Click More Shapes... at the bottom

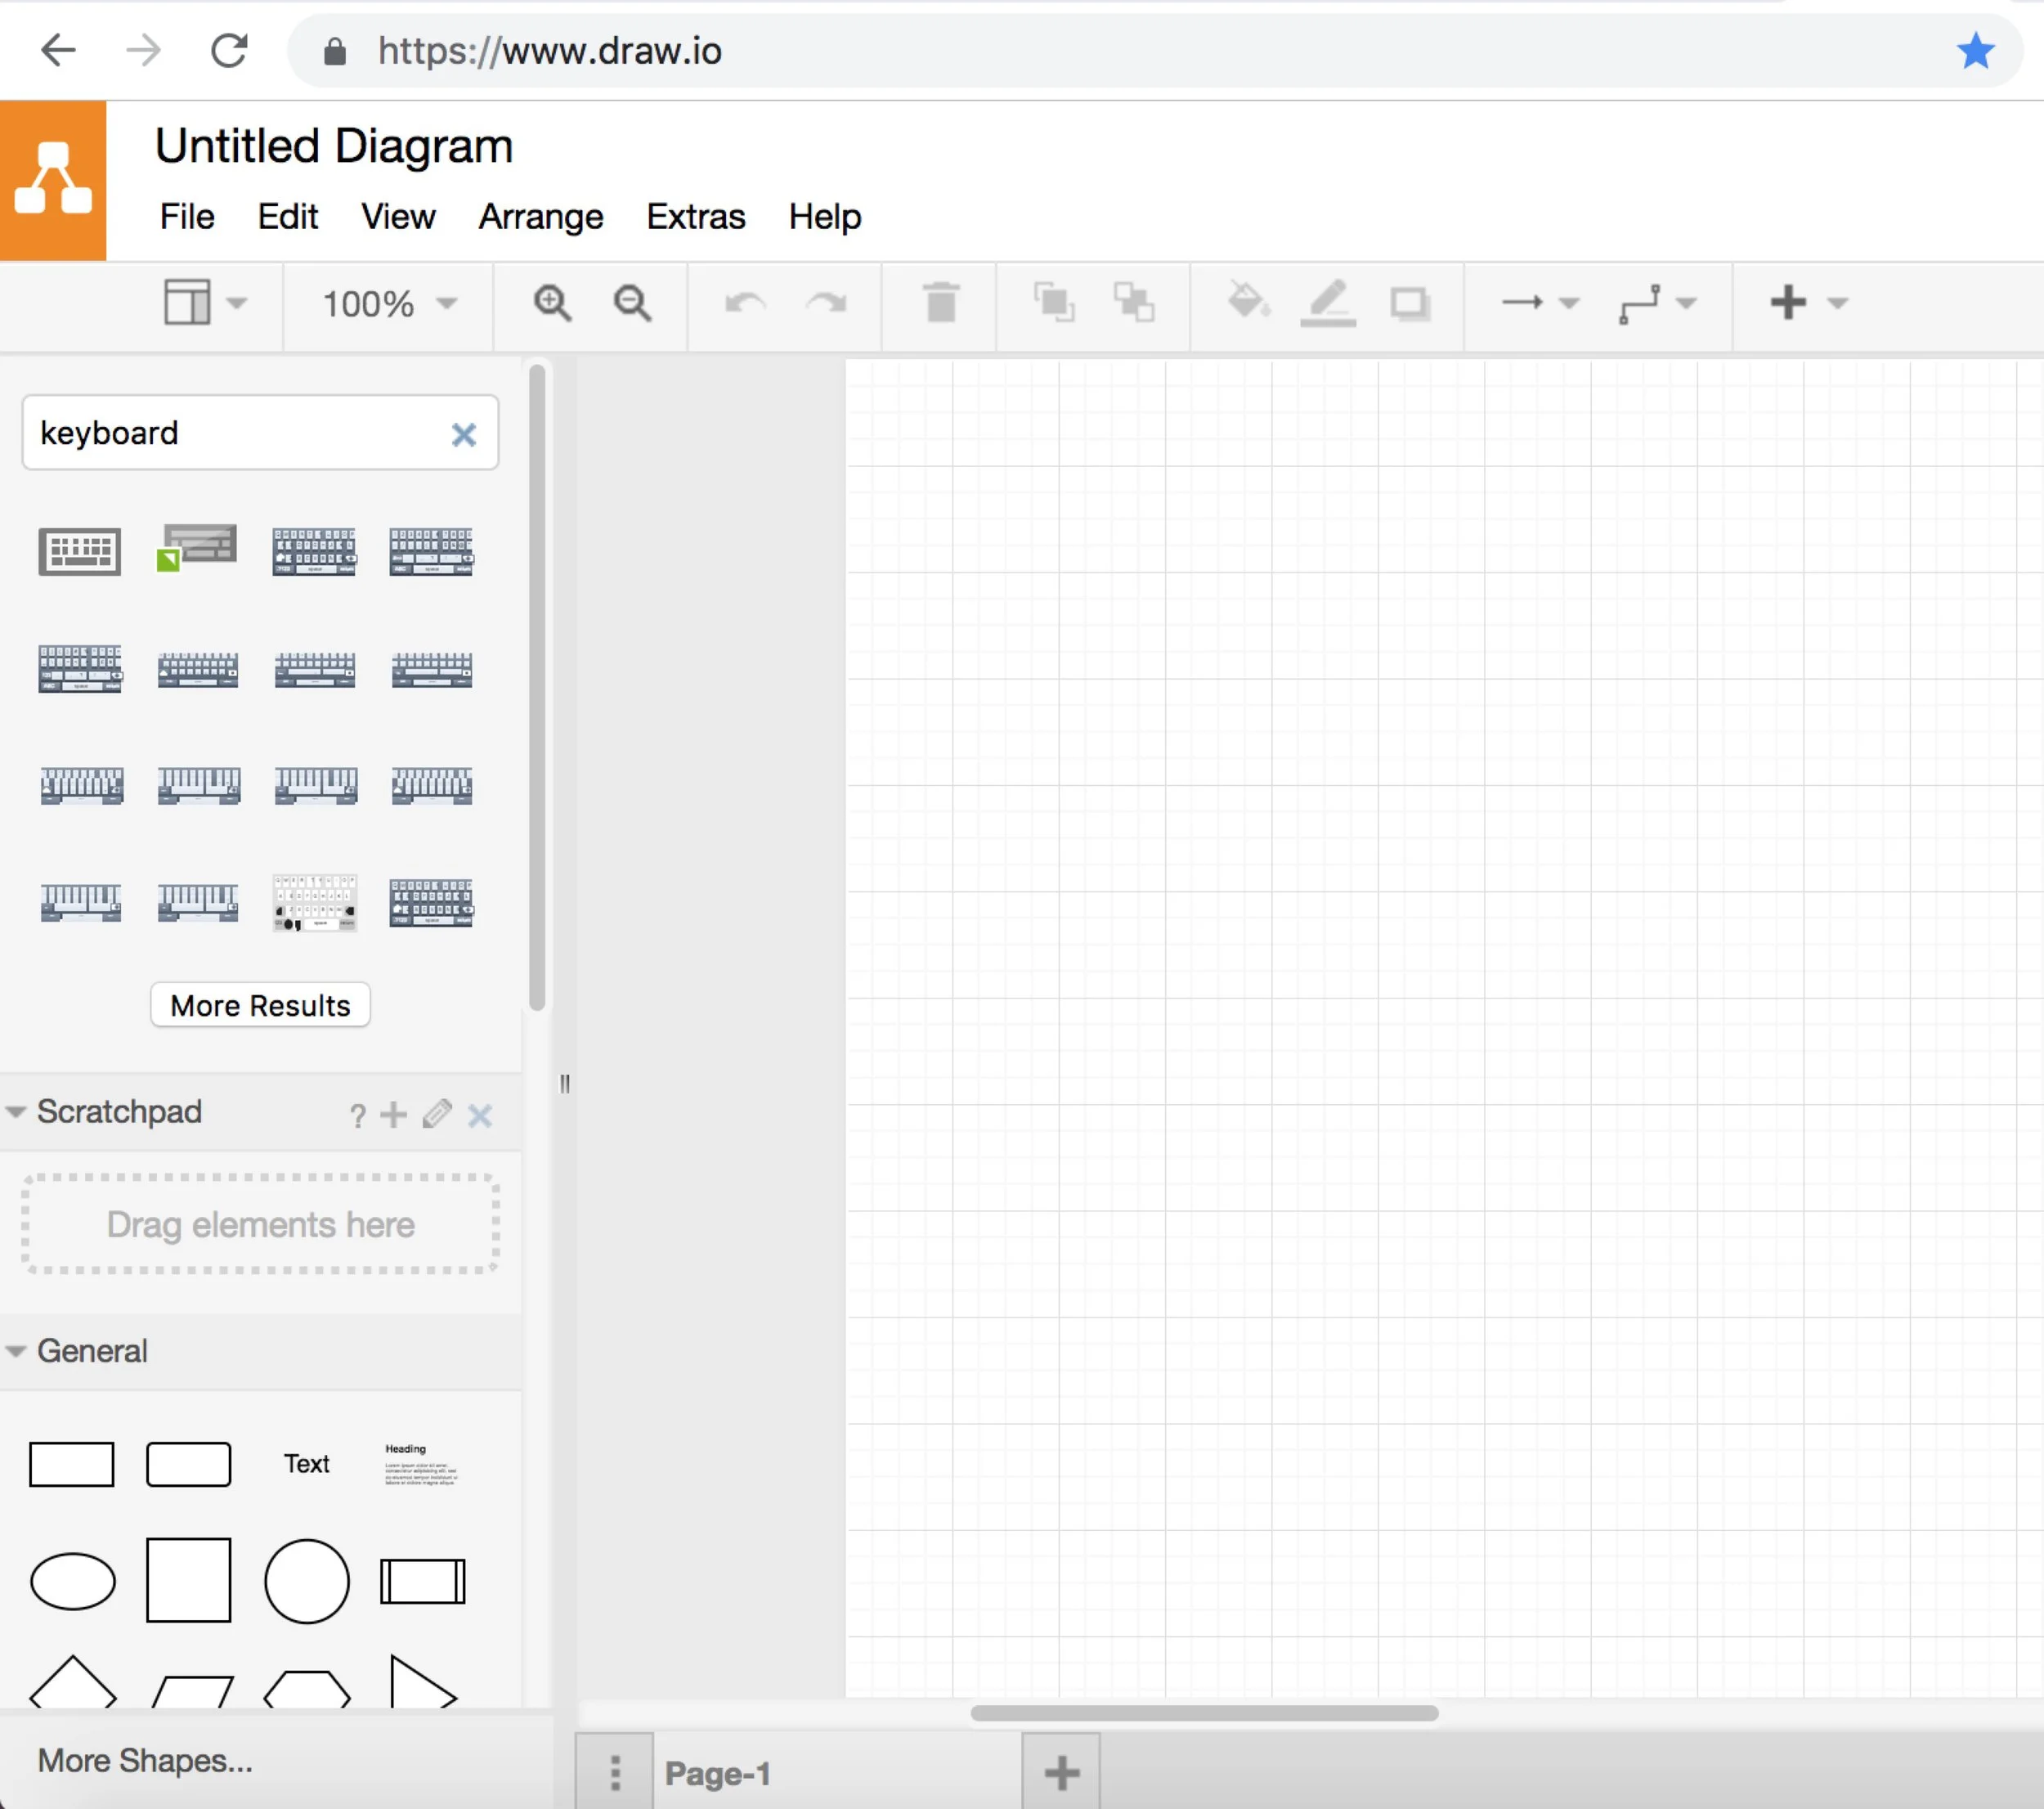pyautogui.click(x=145, y=1760)
